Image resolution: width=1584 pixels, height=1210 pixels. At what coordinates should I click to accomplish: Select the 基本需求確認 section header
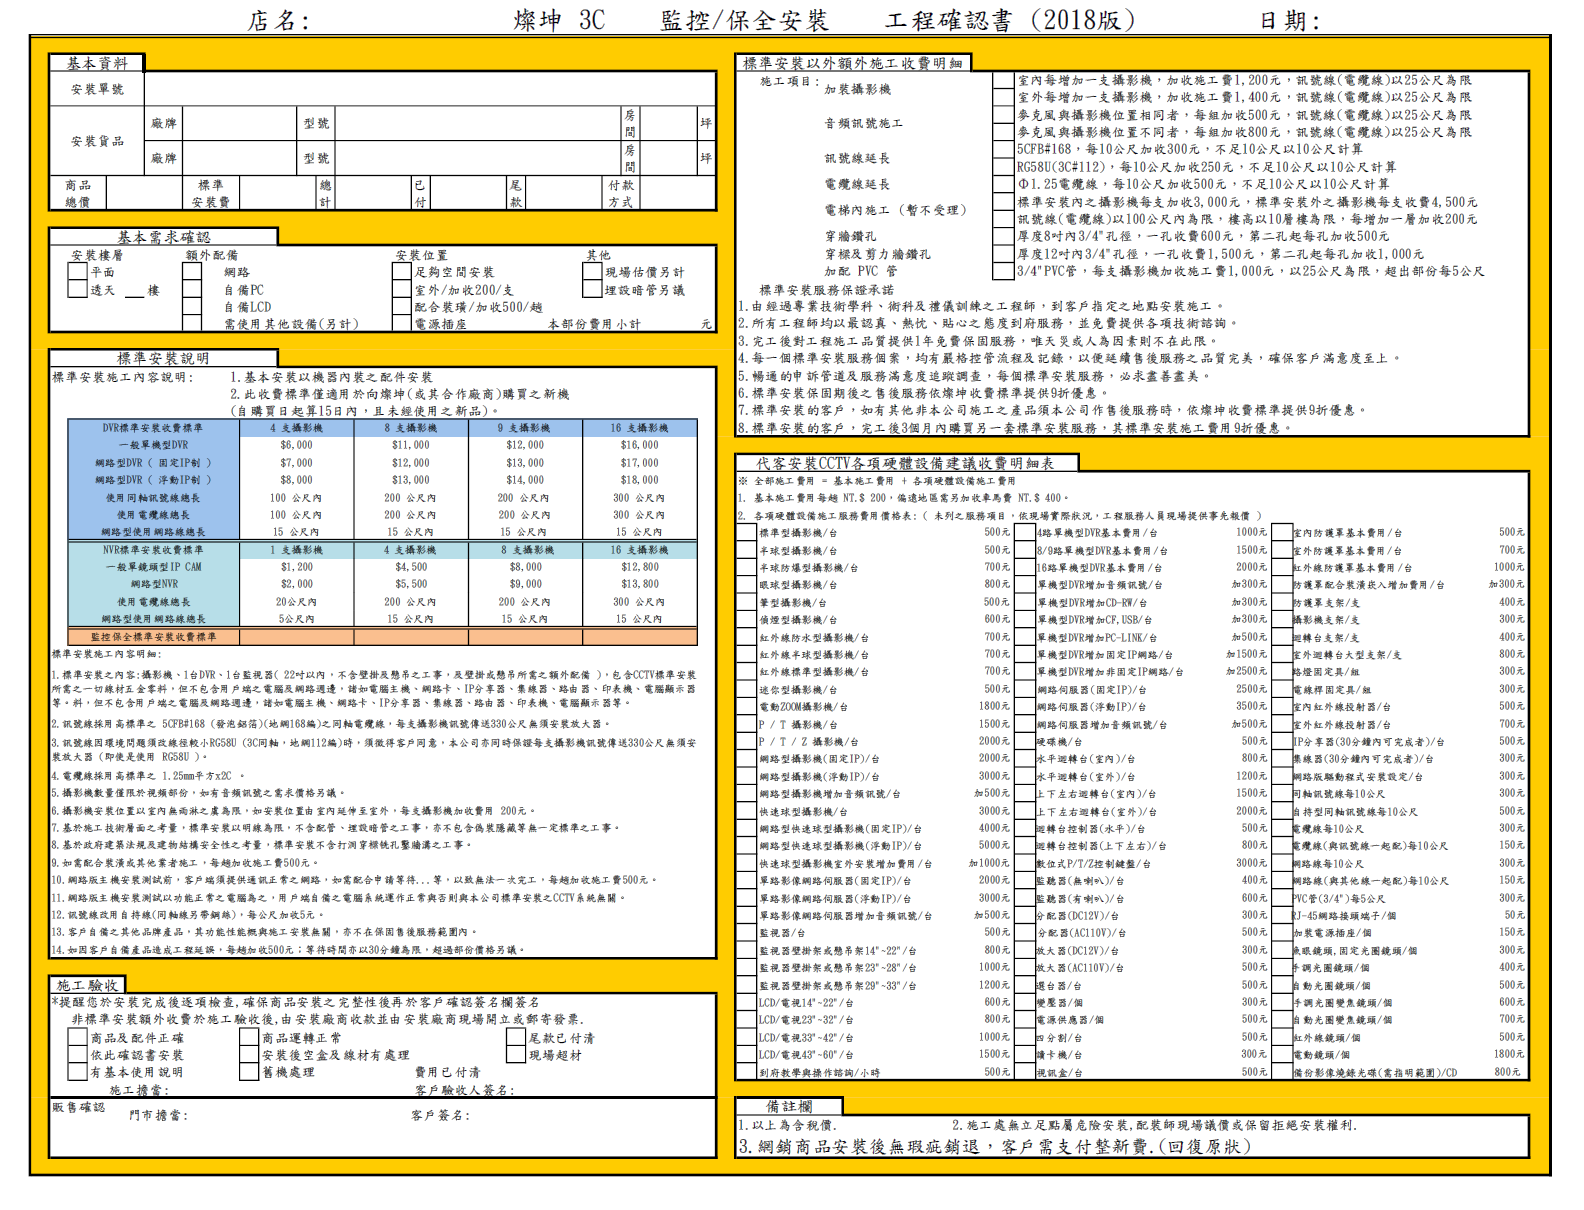164,237
